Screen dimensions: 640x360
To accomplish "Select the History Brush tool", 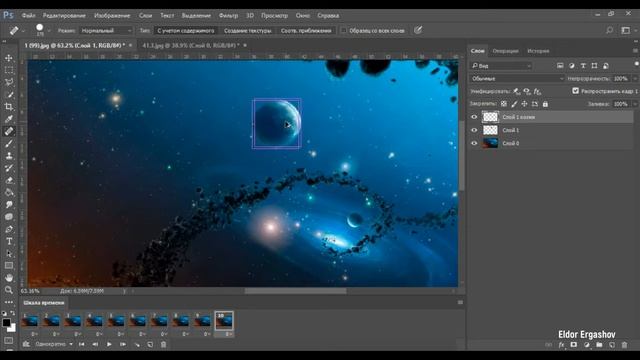I will (9, 168).
